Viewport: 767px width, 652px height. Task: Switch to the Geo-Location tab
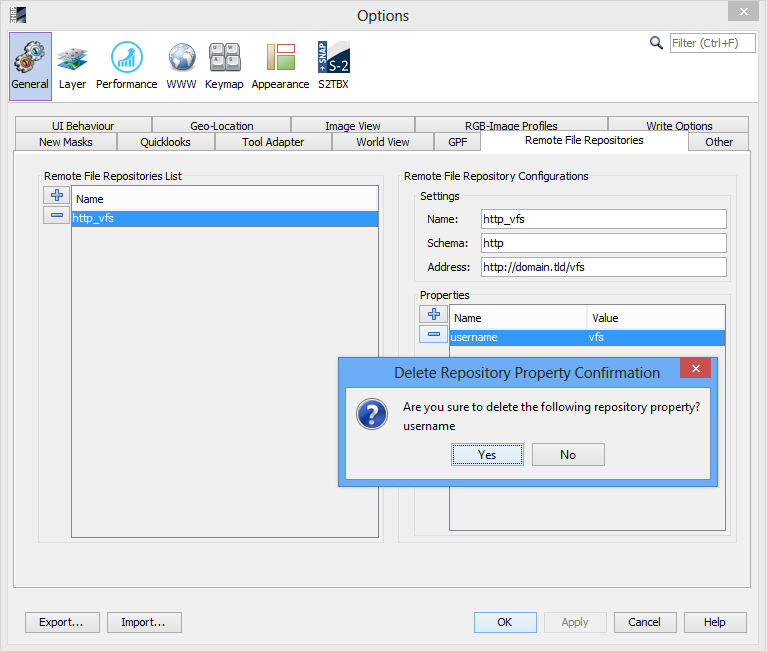(222, 125)
